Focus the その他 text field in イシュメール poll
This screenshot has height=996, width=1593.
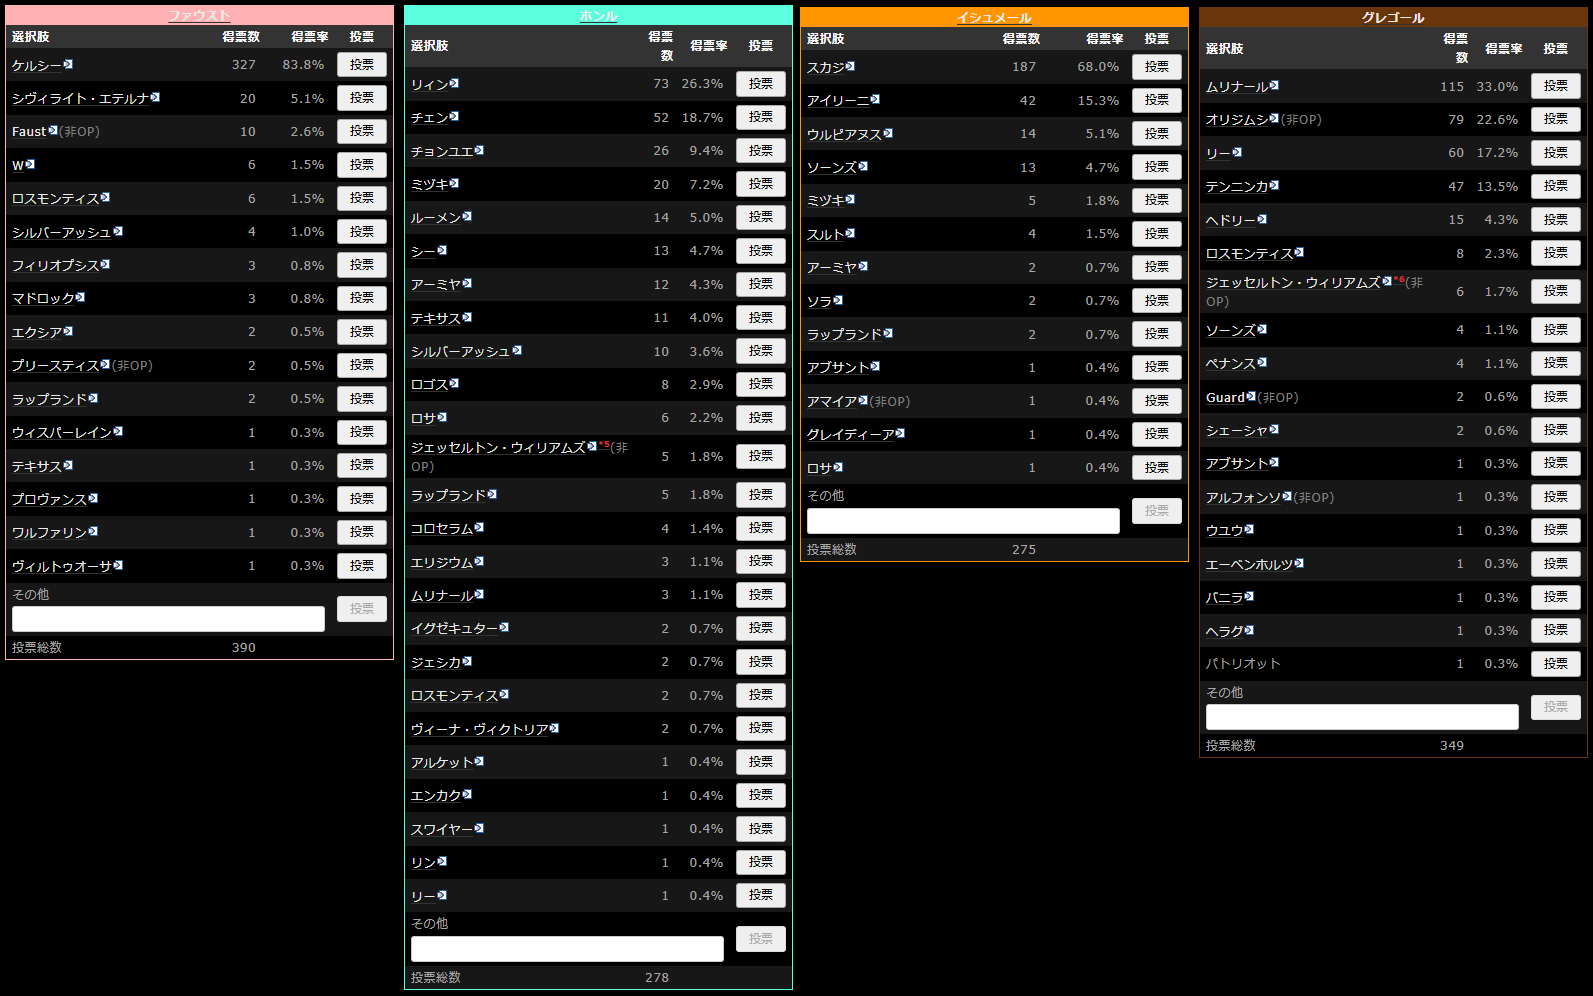point(963,521)
